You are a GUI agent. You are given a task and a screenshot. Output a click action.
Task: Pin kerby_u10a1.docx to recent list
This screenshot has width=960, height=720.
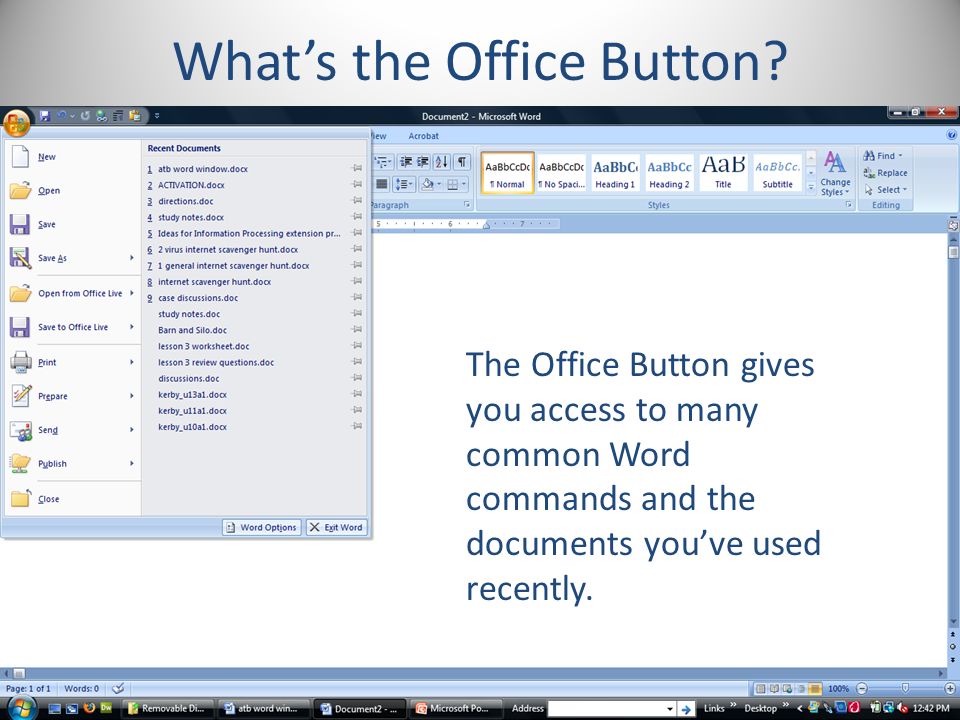click(x=356, y=426)
